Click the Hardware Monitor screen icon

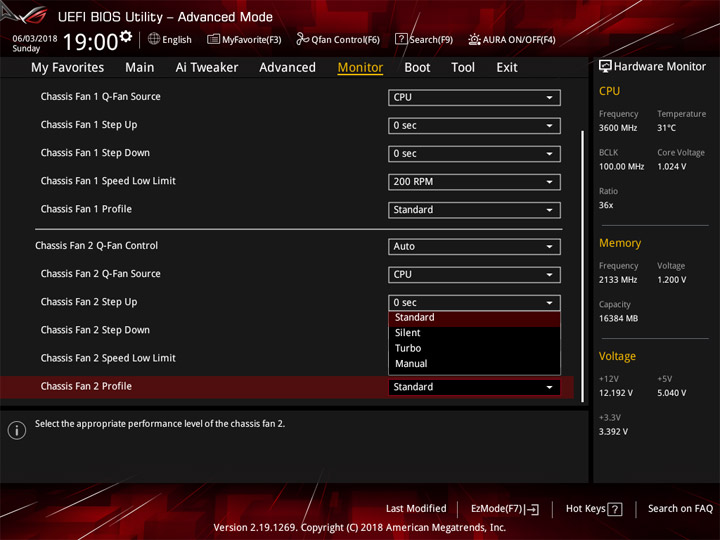pyautogui.click(x=605, y=66)
